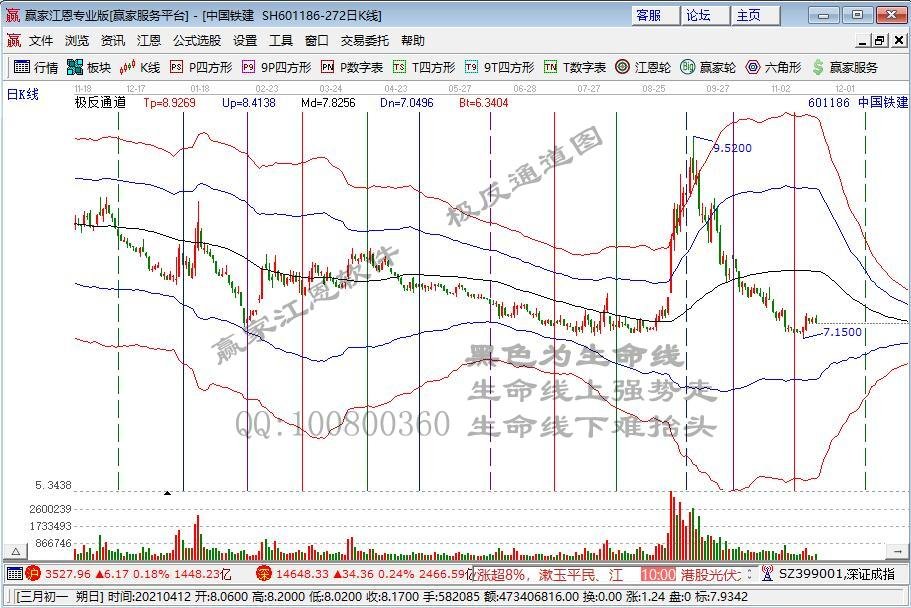Open the 板块 sector icon
Image resolution: width=911 pixels, height=608 pixels.
[74, 67]
